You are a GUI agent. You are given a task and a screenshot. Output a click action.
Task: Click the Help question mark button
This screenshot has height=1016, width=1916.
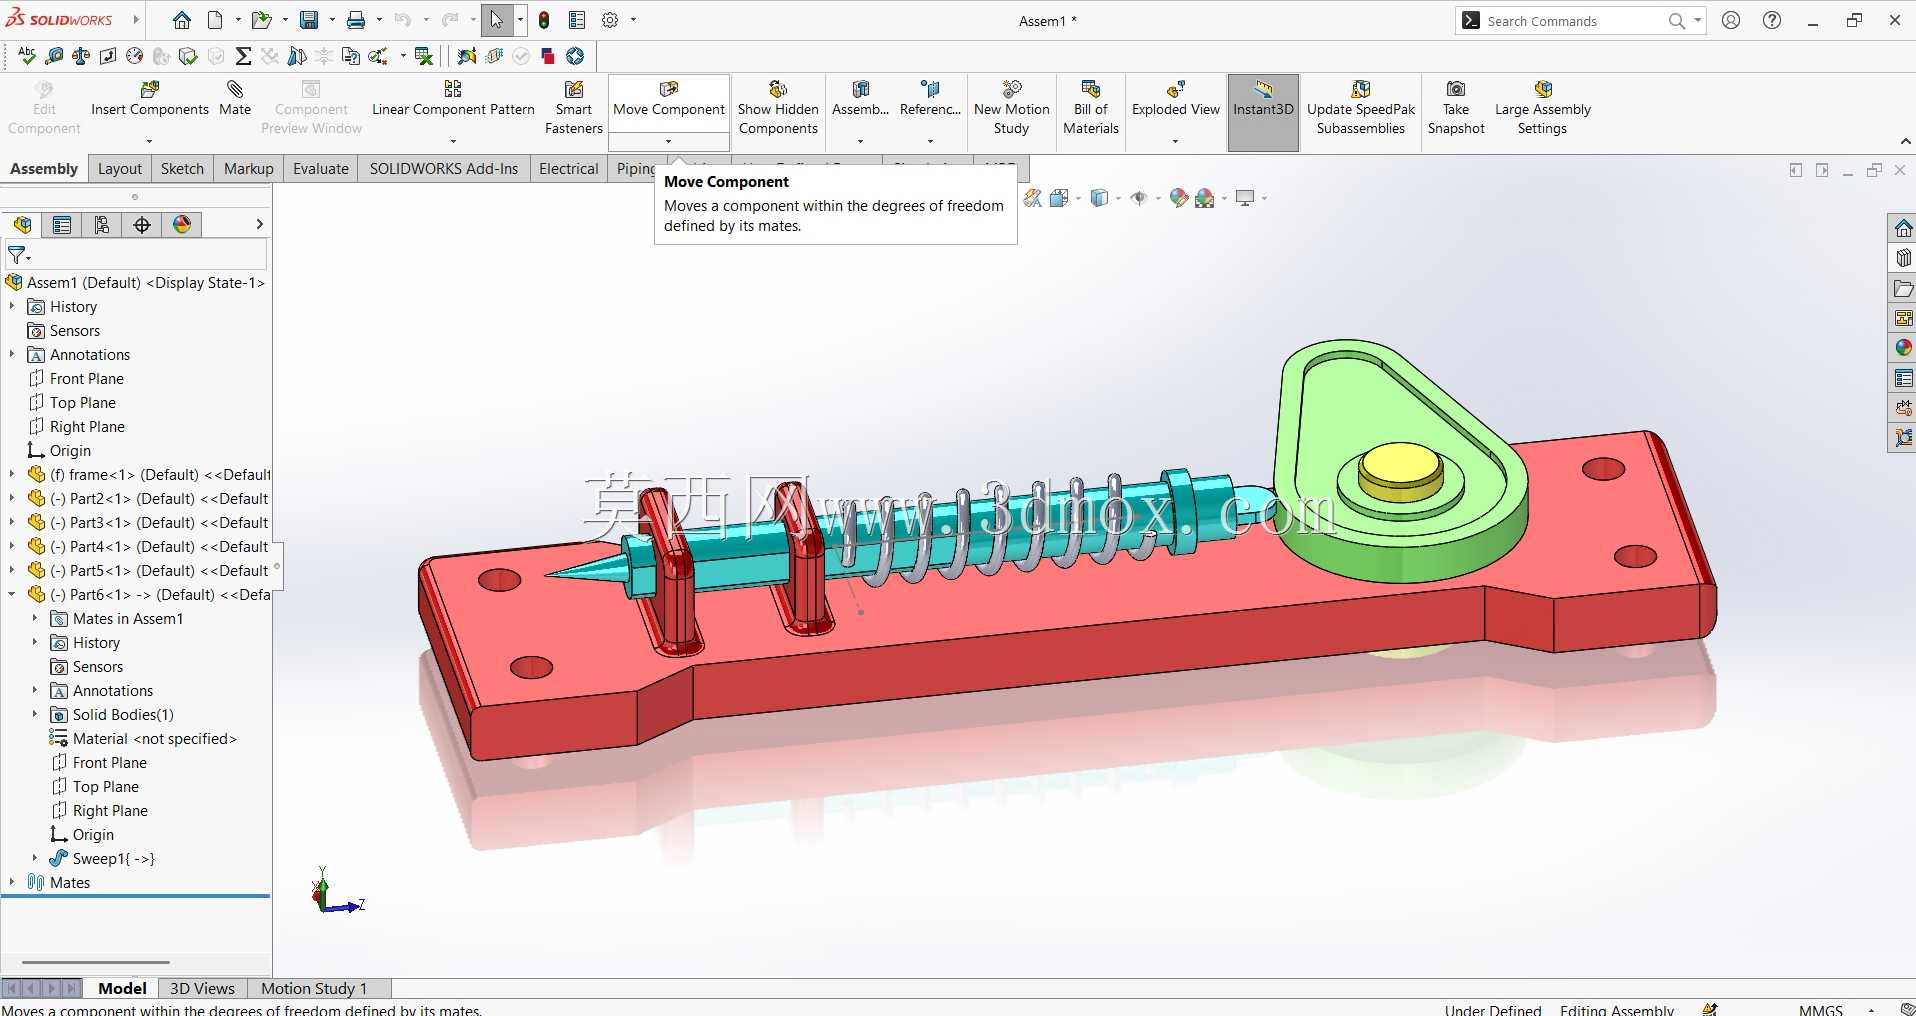click(x=1772, y=20)
